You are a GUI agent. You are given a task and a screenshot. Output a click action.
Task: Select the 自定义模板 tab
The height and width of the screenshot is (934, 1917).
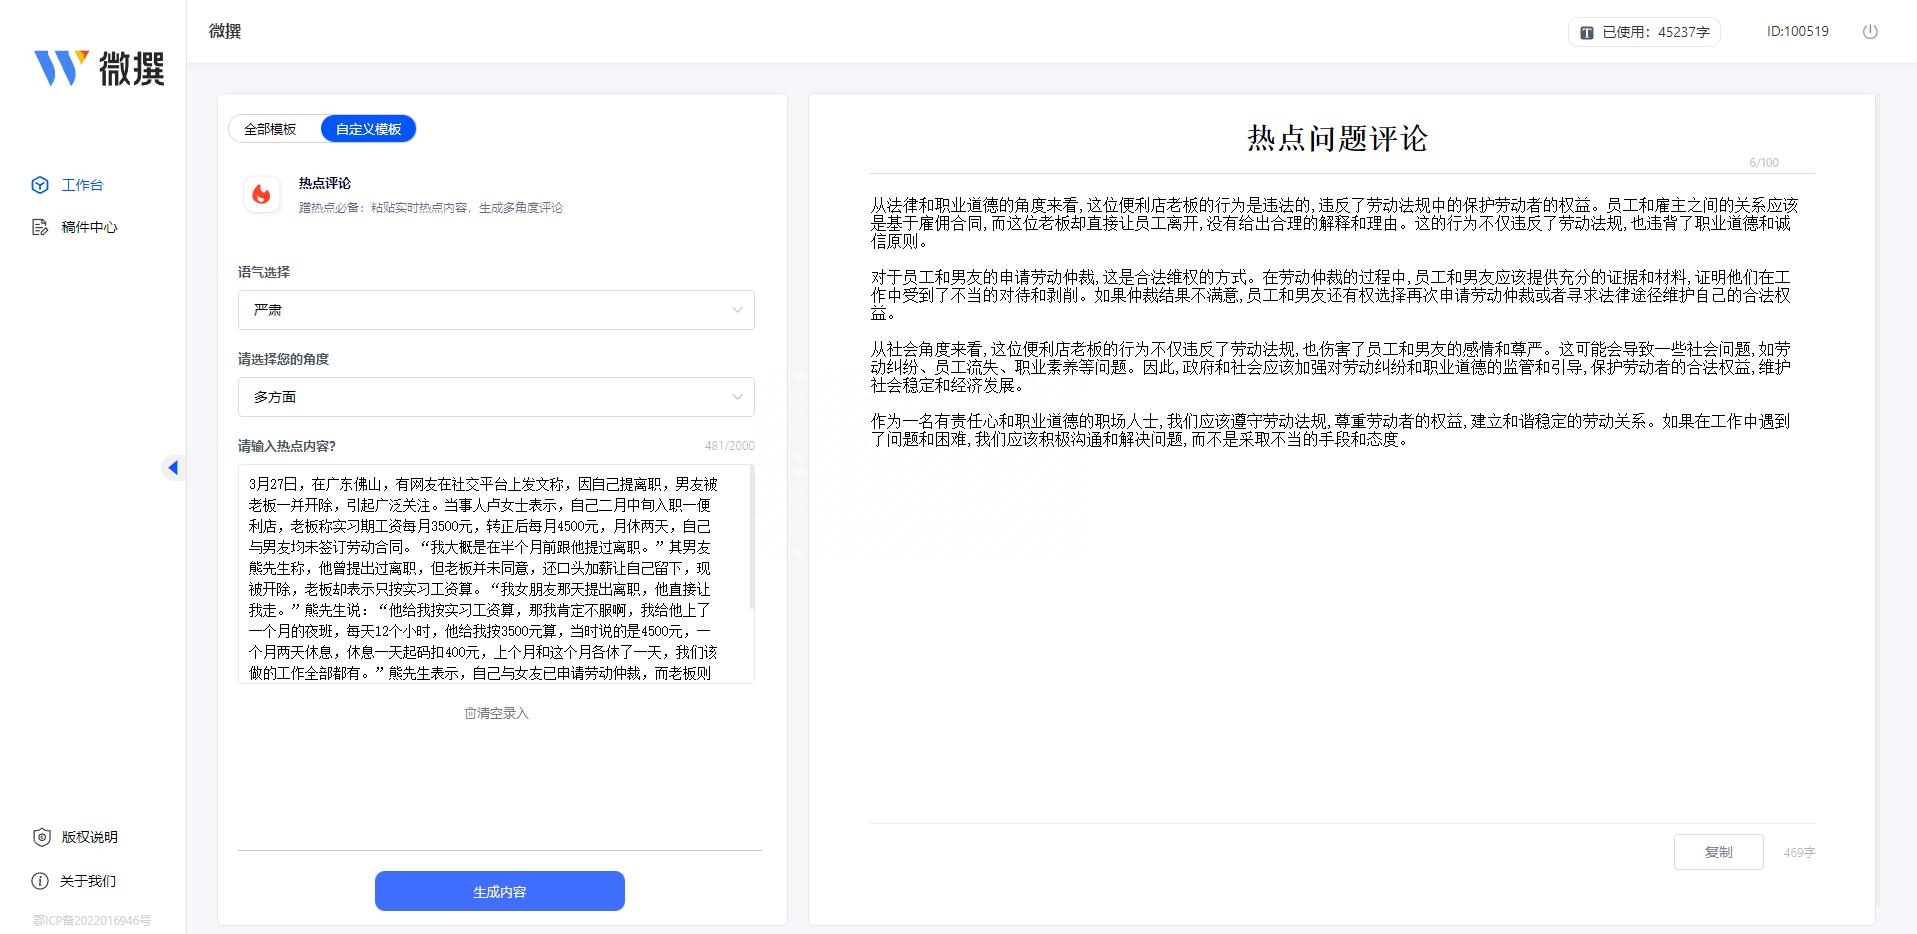pyautogui.click(x=368, y=128)
